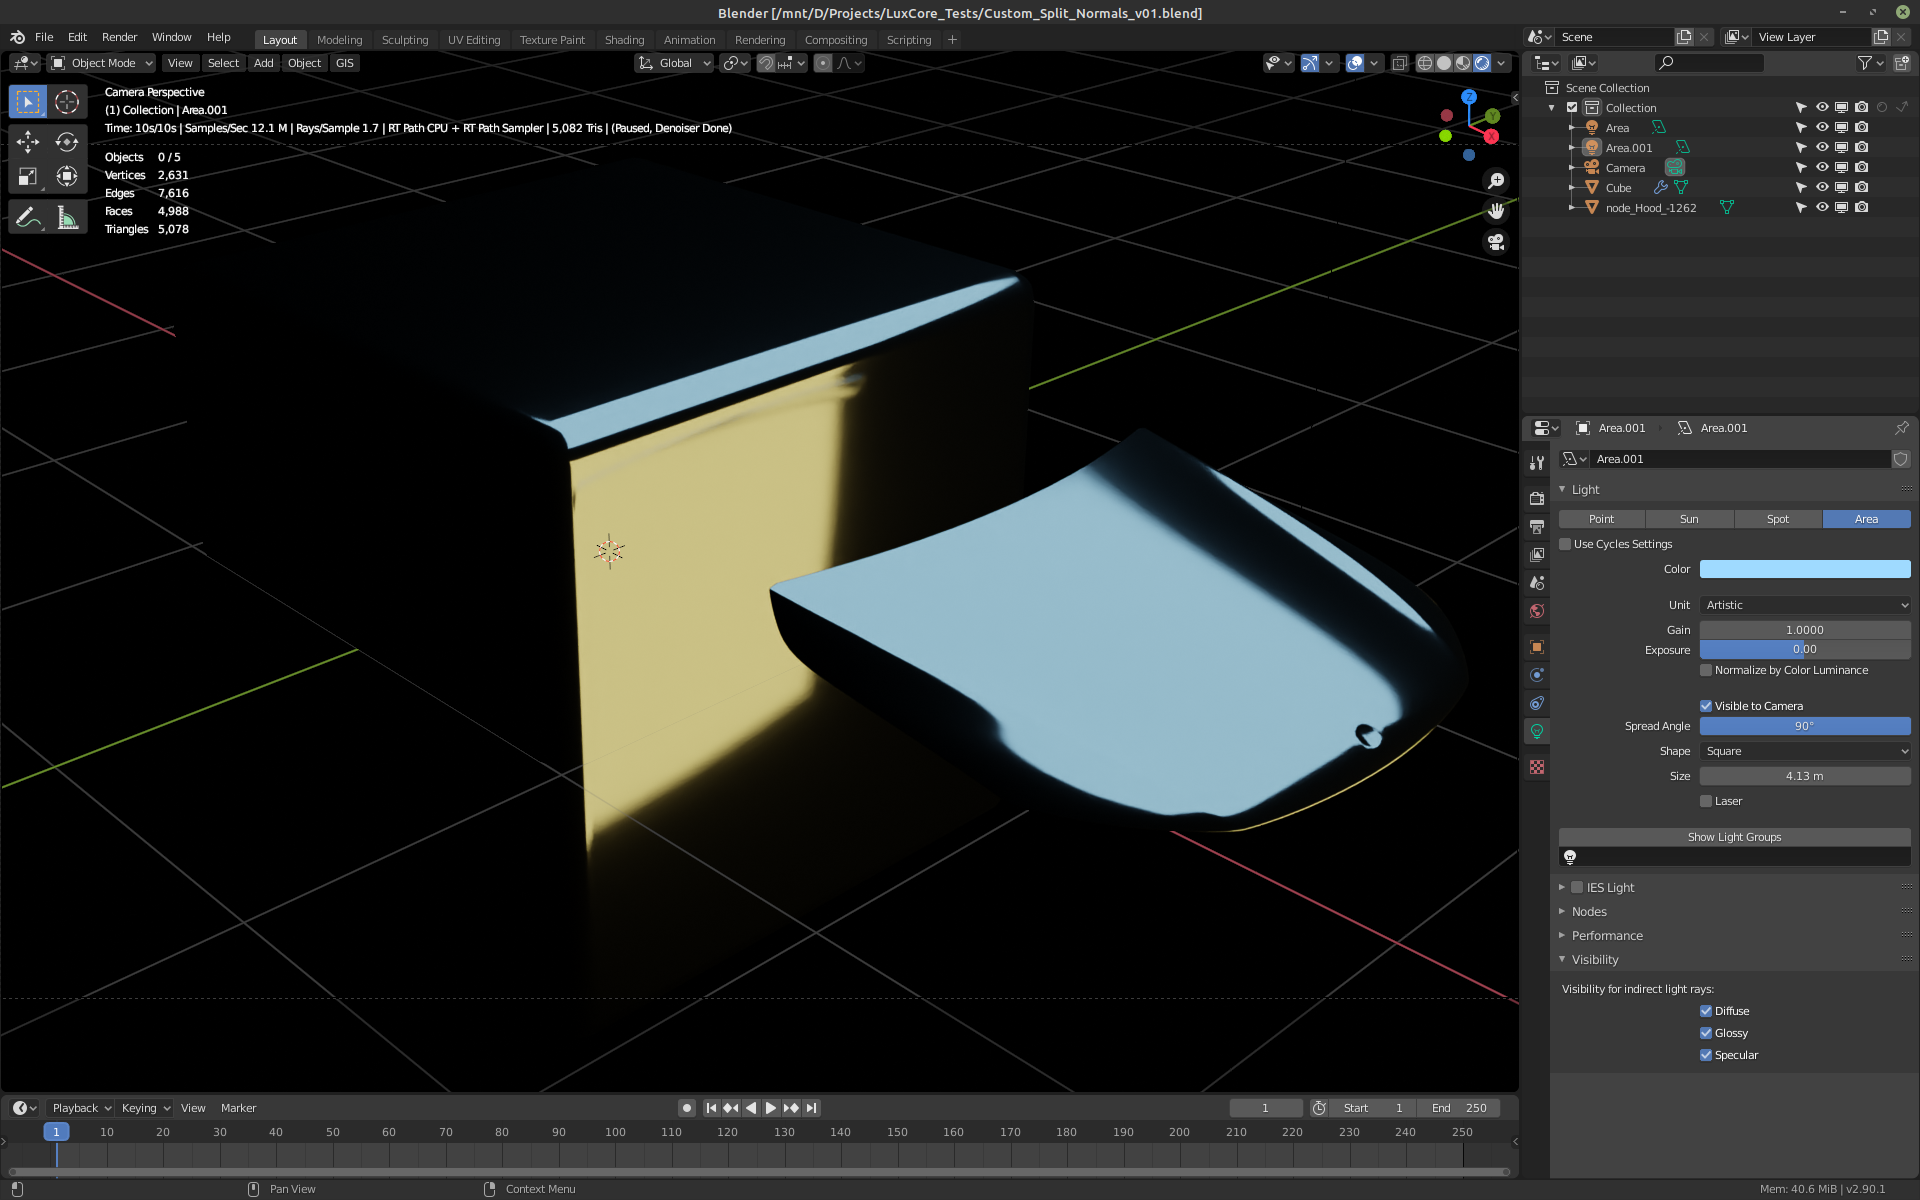This screenshot has height=1200, width=1920.
Task: Switch to solid viewport shading
Action: [x=1444, y=63]
